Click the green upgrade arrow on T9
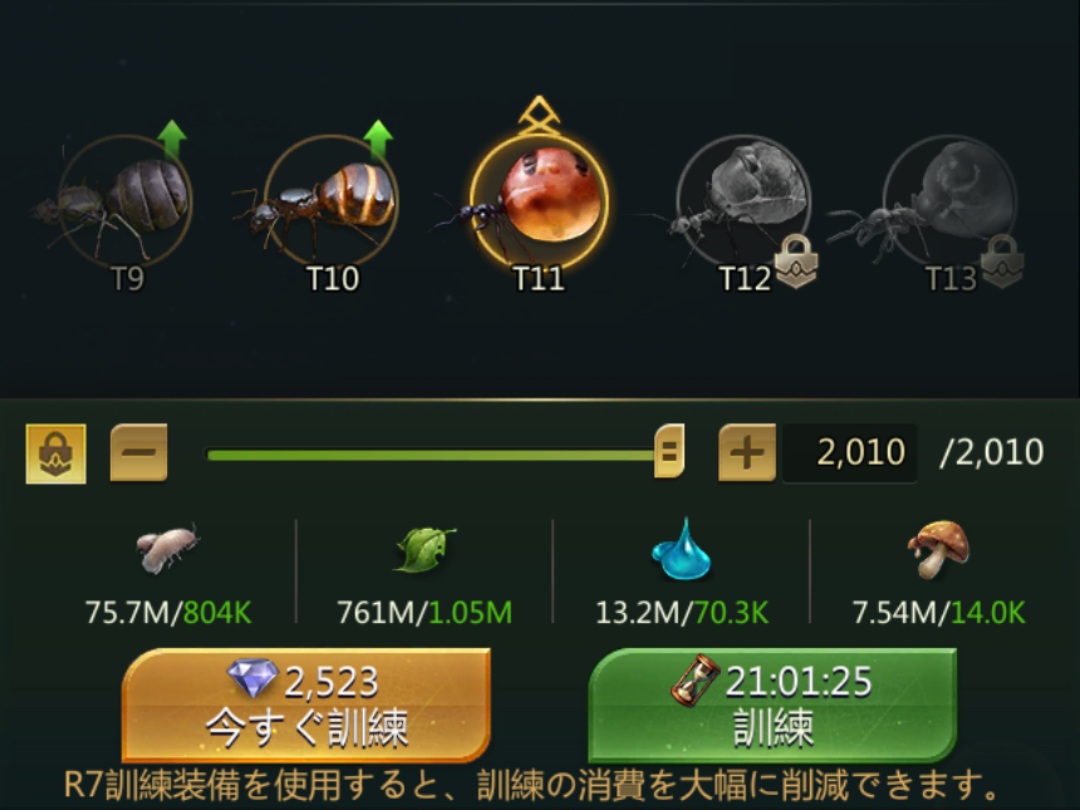 coord(172,141)
